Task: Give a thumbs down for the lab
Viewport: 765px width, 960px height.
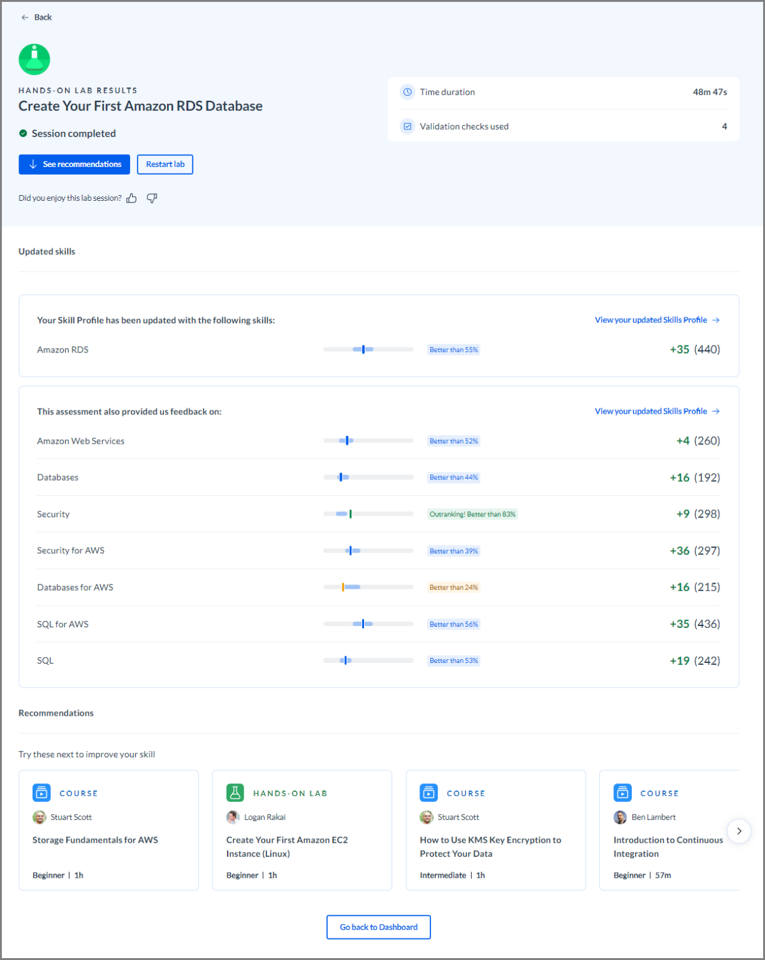Action: coord(152,198)
